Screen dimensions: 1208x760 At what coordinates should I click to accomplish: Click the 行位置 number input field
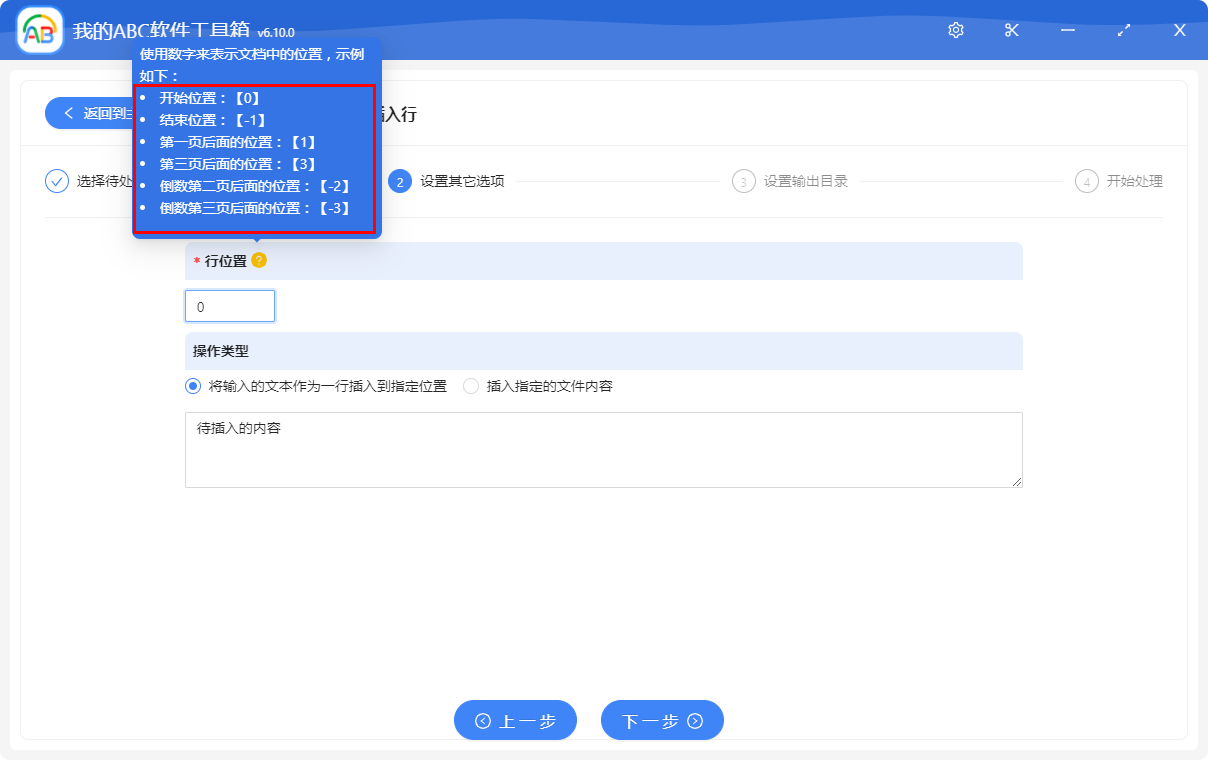(230, 306)
